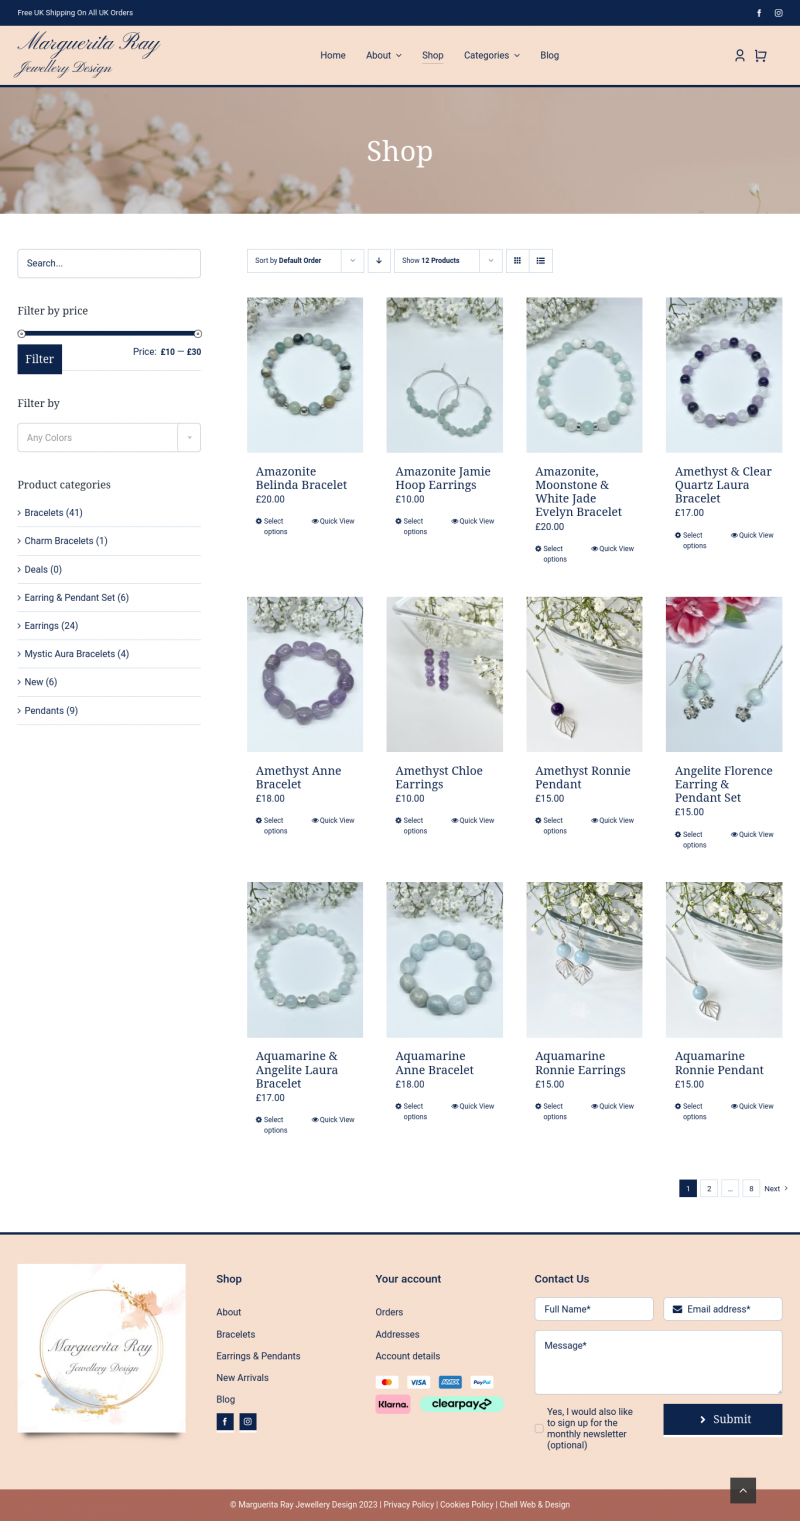Click the left price slider handle
This screenshot has height=1521, width=800.
[x=22, y=333]
